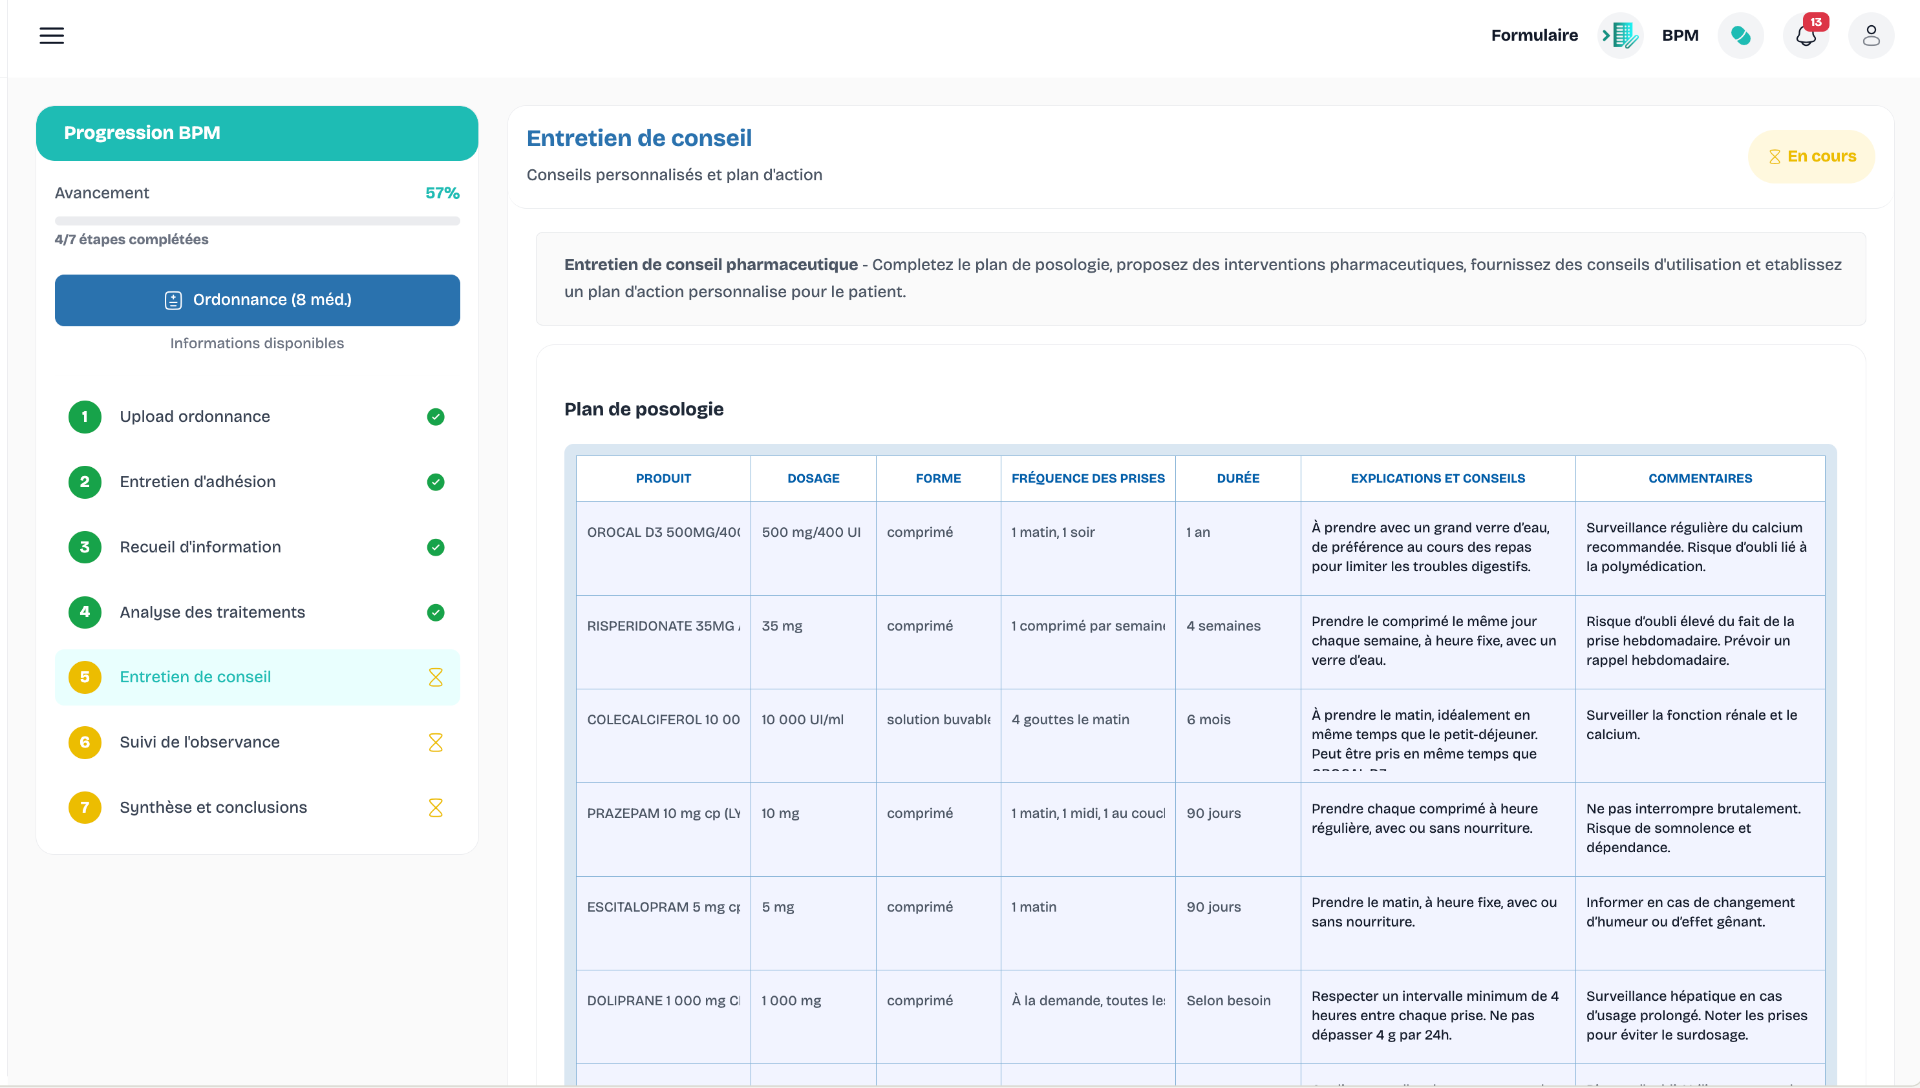Click the number 4 step circle

(85, 612)
